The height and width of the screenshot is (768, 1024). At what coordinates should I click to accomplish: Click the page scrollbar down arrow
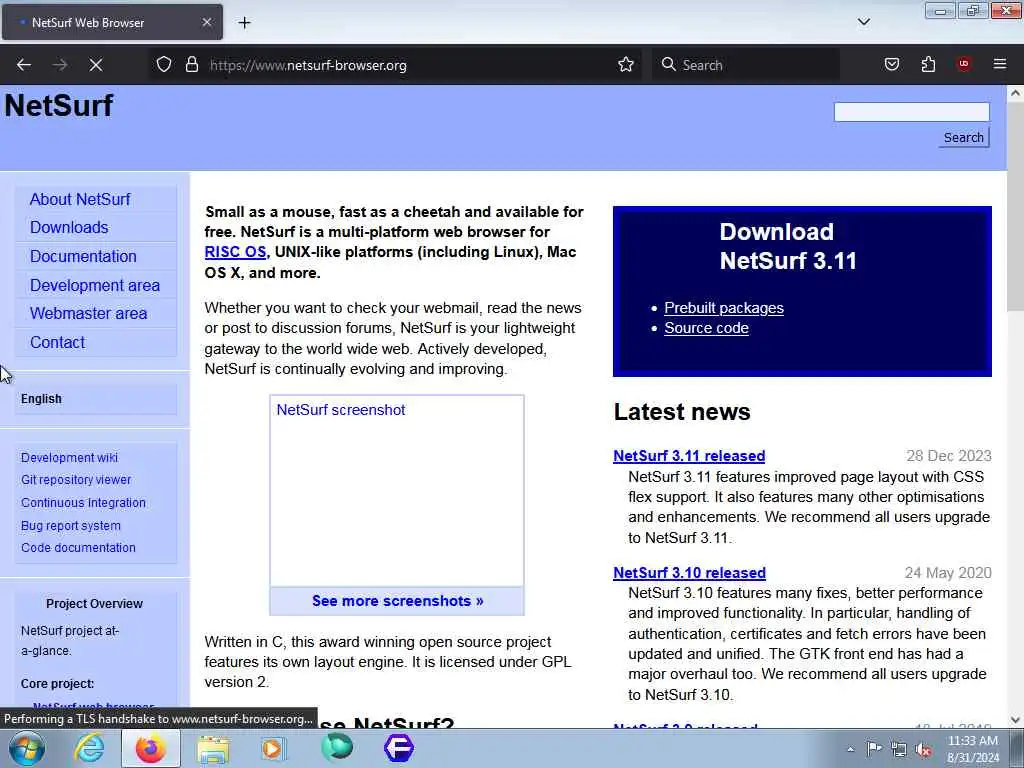tap(1015, 720)
